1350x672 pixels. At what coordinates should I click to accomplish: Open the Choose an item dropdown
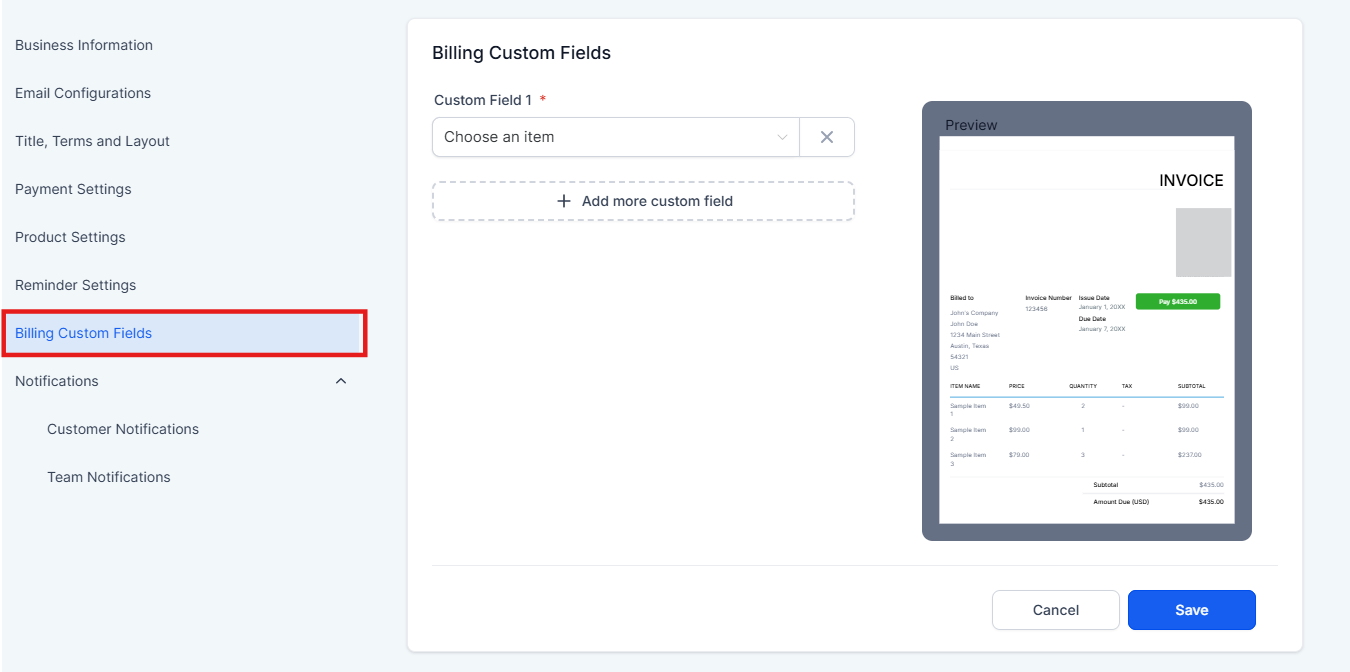[x=615, y=137]
